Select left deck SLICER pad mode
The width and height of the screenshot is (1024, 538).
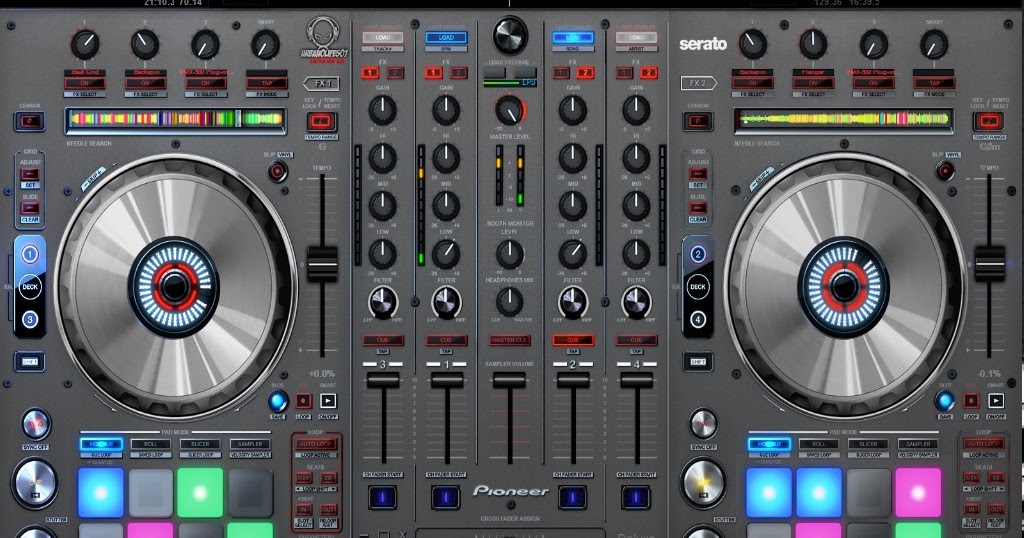(x=200, y=445)
